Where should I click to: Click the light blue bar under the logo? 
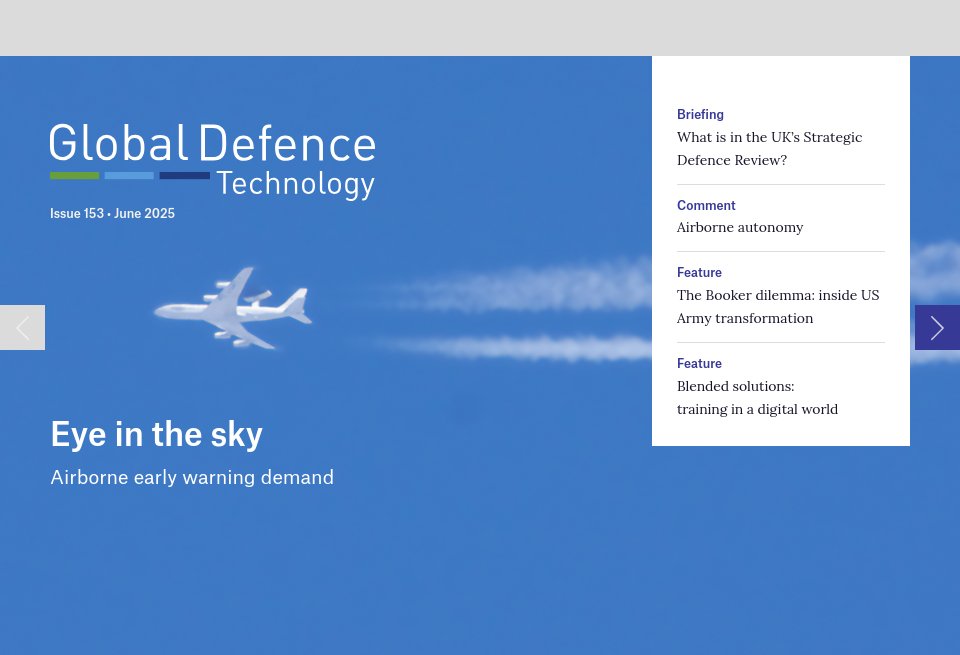pyautogui.click(x=129, y=175)
